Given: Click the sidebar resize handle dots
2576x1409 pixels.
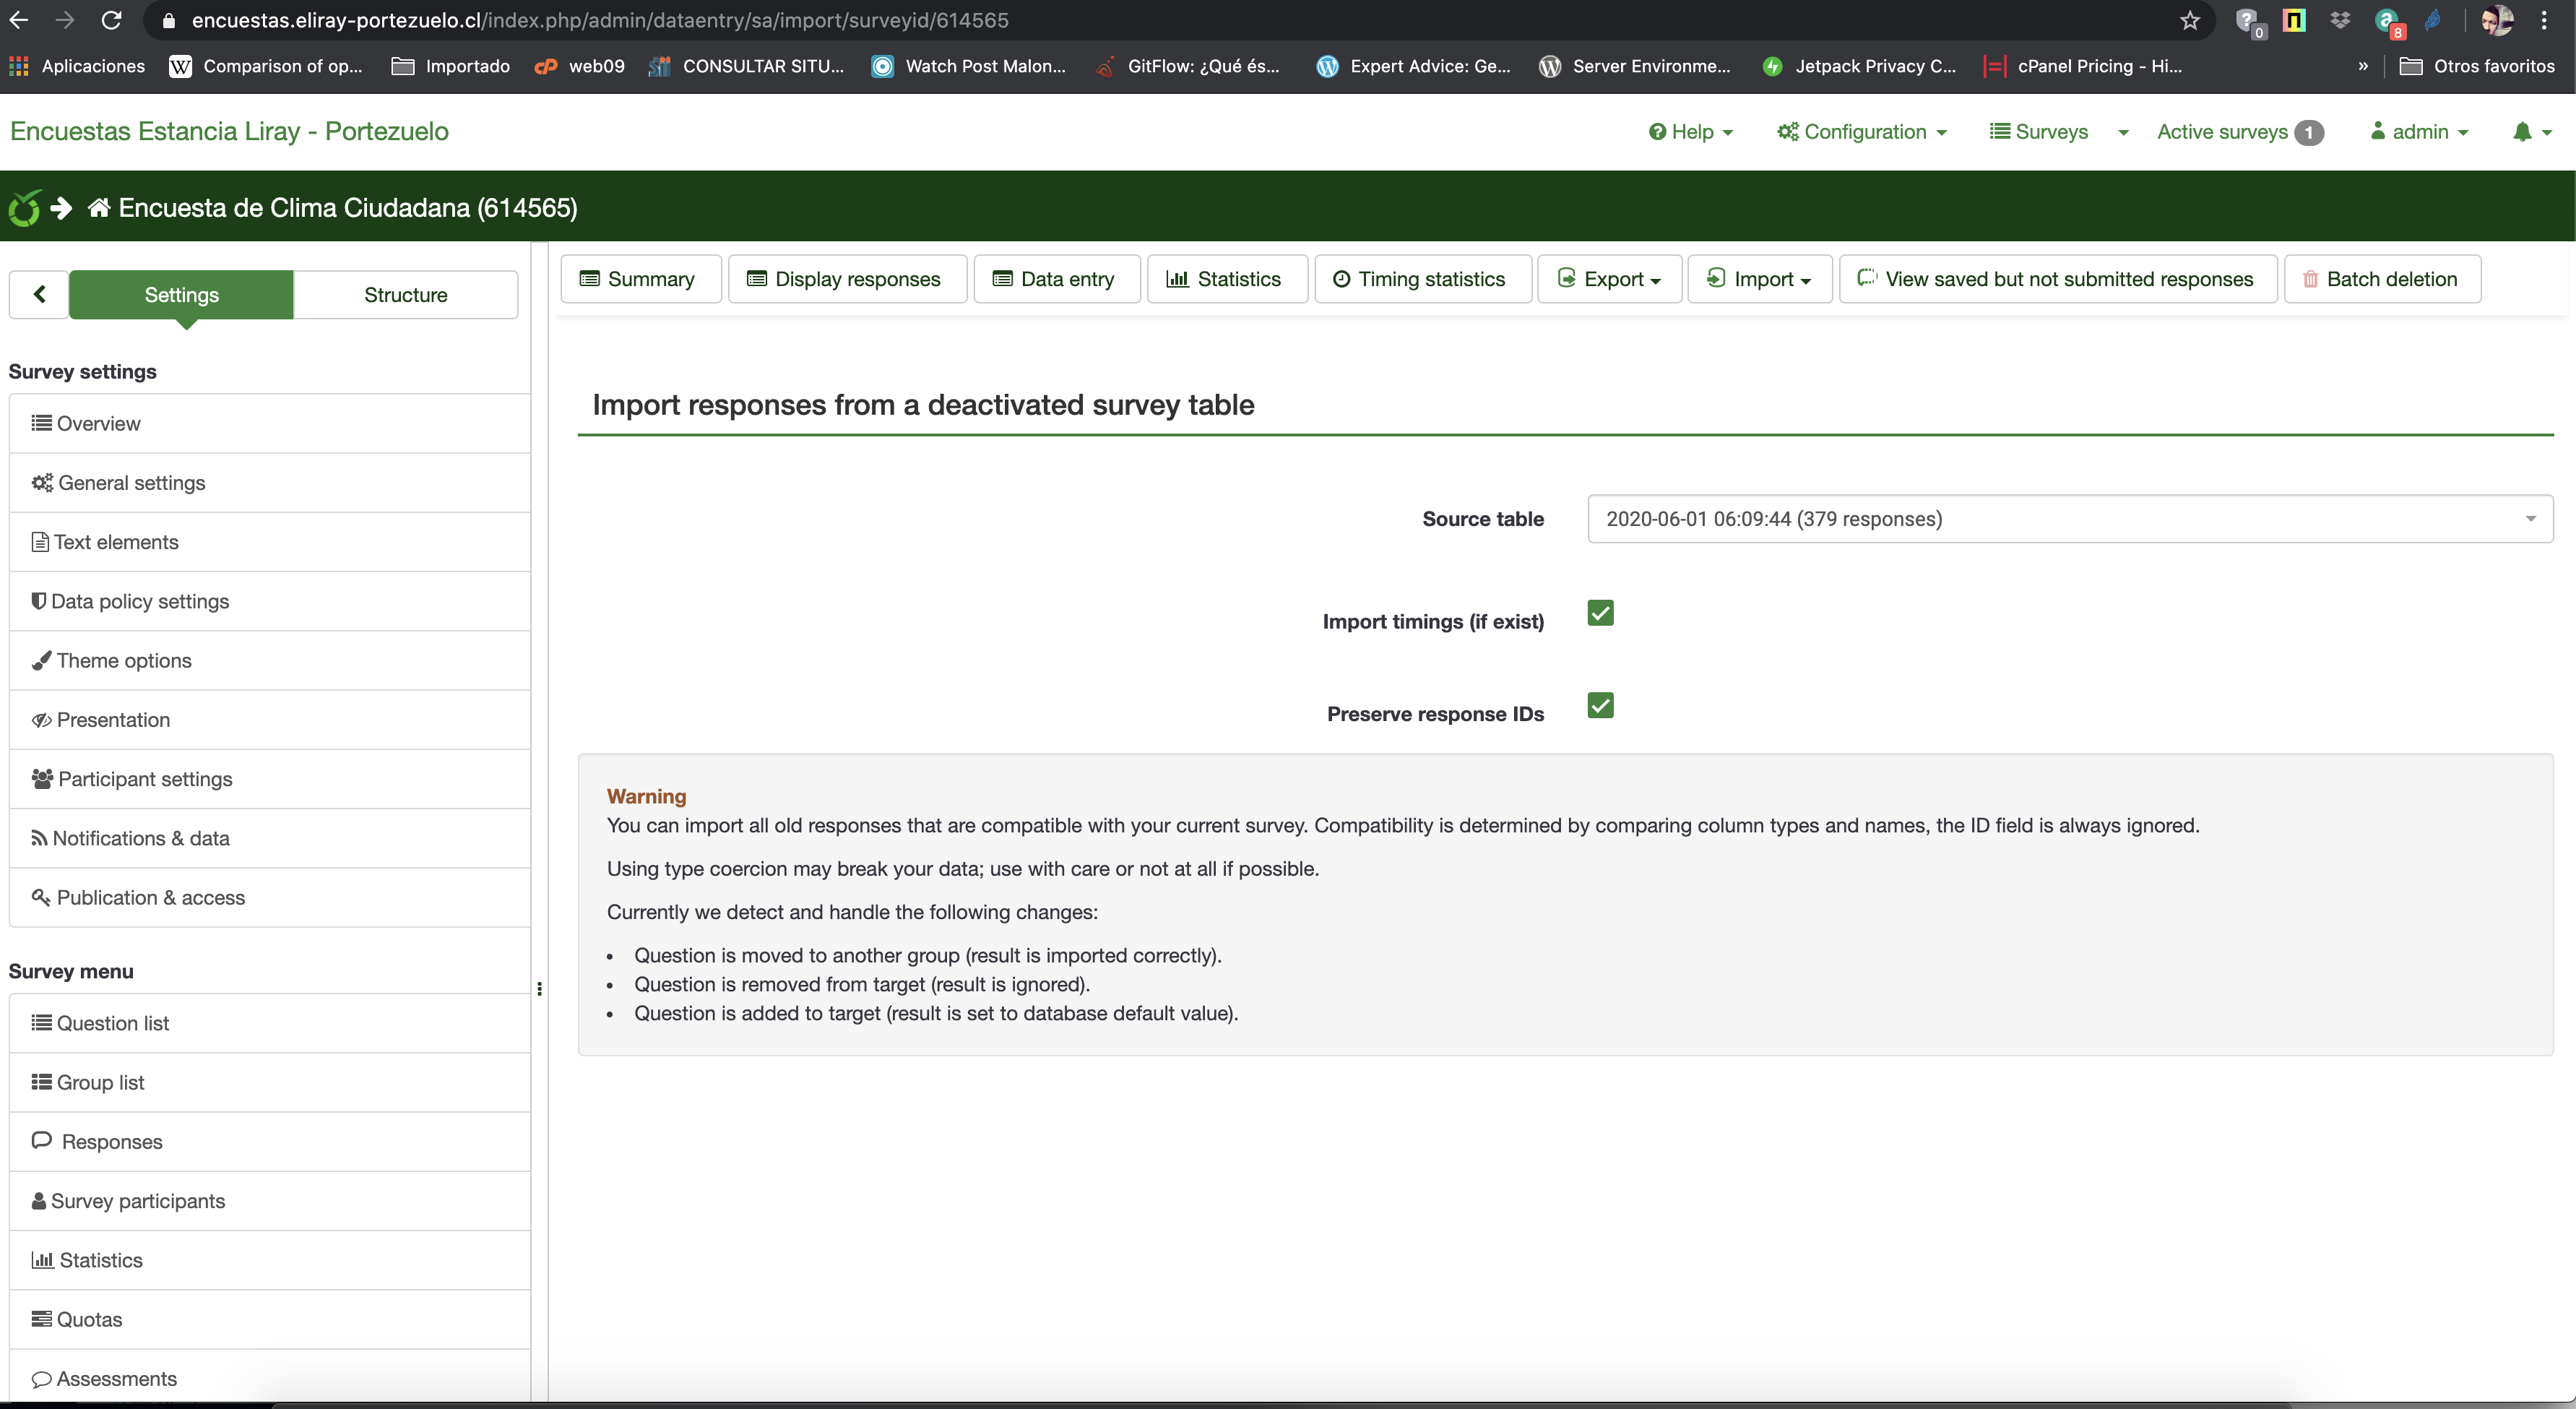Looking at the screenshot, I should 540,989.
